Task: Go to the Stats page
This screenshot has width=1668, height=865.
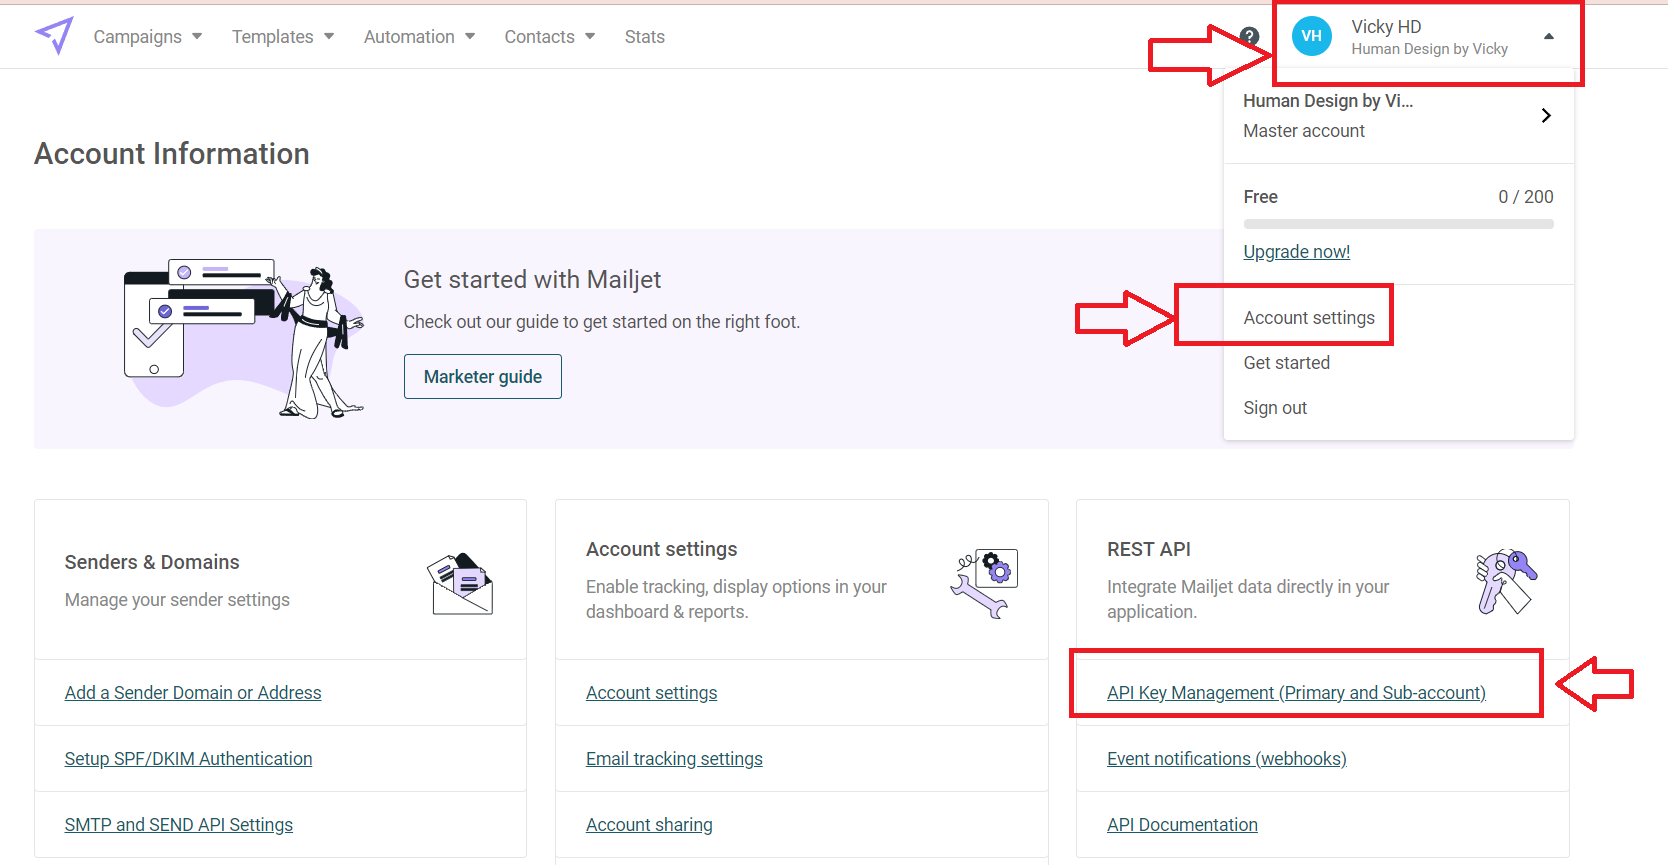Action: (644, 37)
